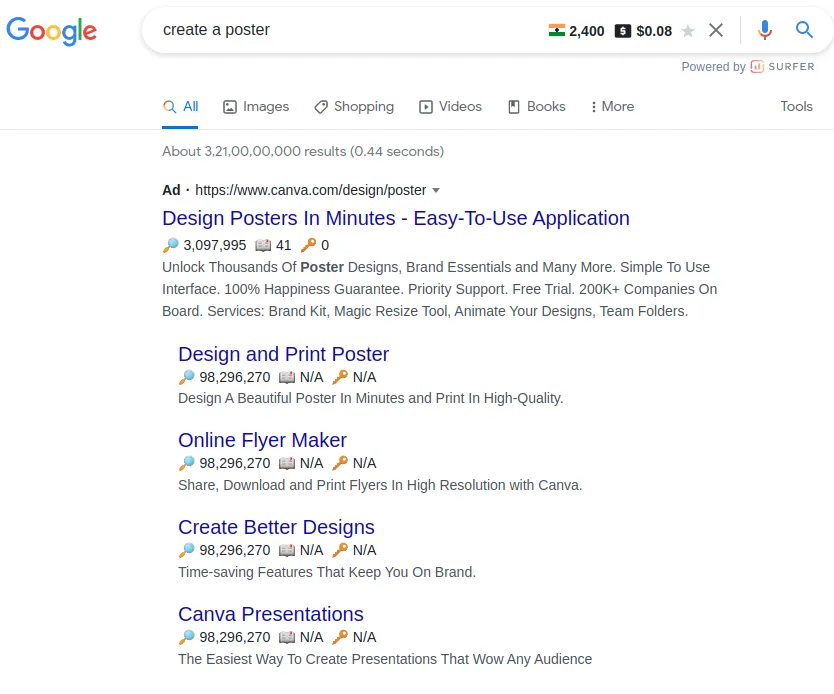Clear the search box with the X
Image resolution: width=834 pixels, height=694 pixels.
click(x=716, y=30)
